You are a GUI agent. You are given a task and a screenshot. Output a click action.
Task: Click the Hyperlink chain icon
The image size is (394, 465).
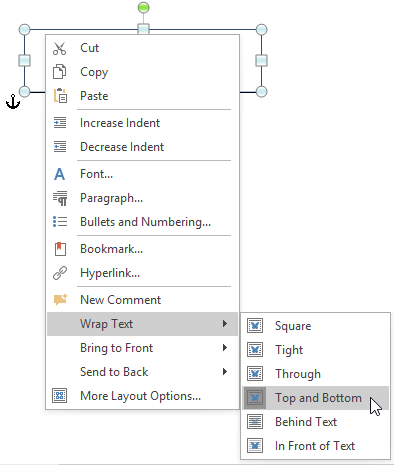tap(60, 273)
